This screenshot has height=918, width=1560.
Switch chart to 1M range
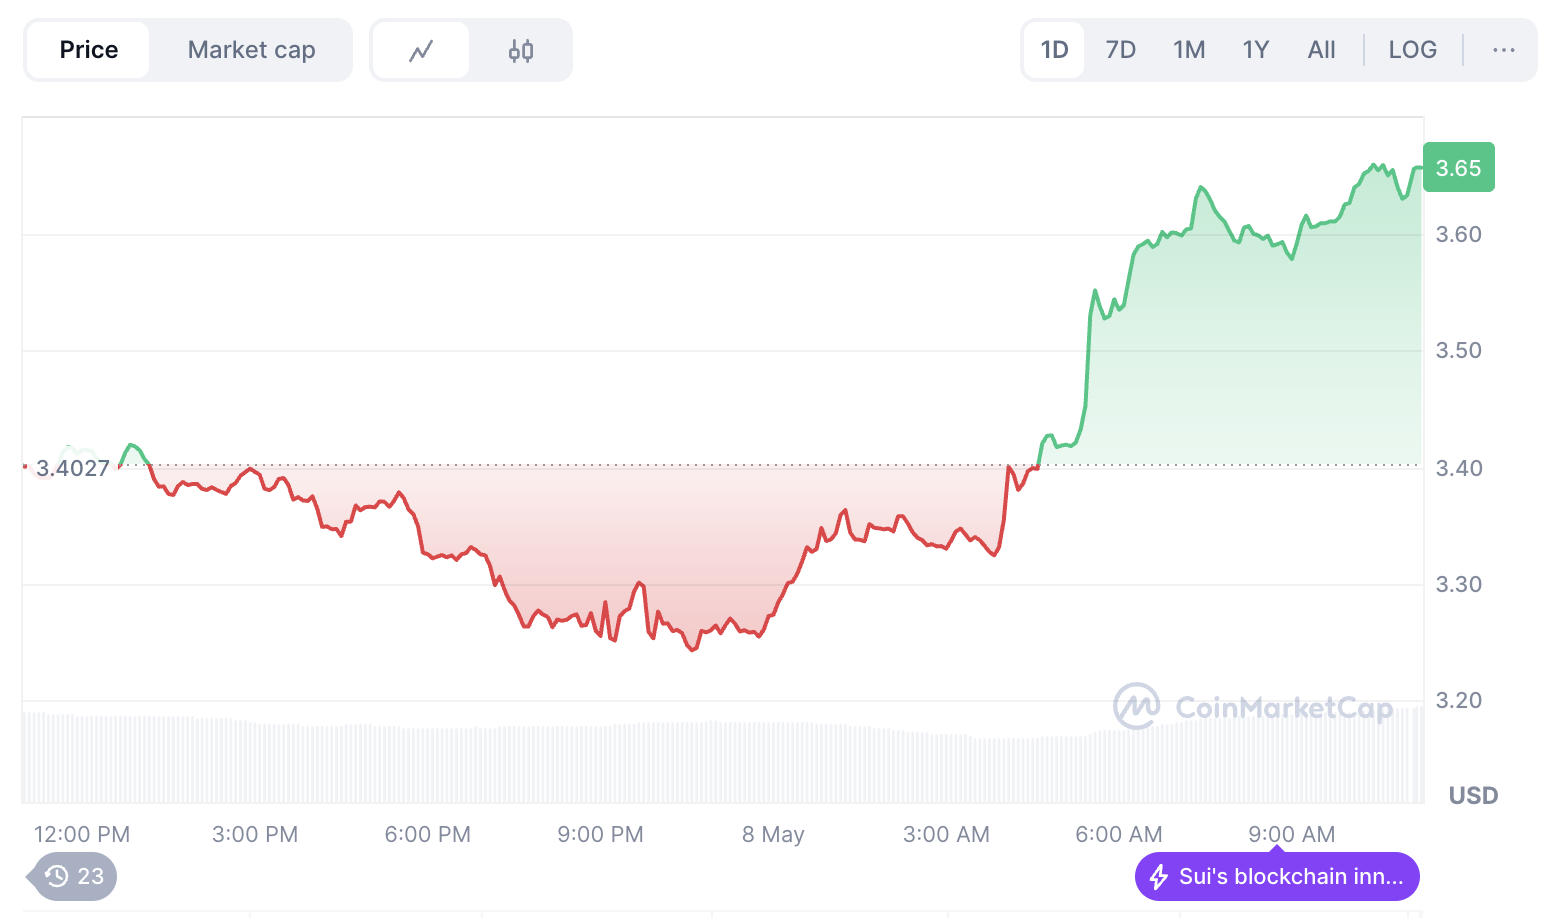[x=1189, y=50]
